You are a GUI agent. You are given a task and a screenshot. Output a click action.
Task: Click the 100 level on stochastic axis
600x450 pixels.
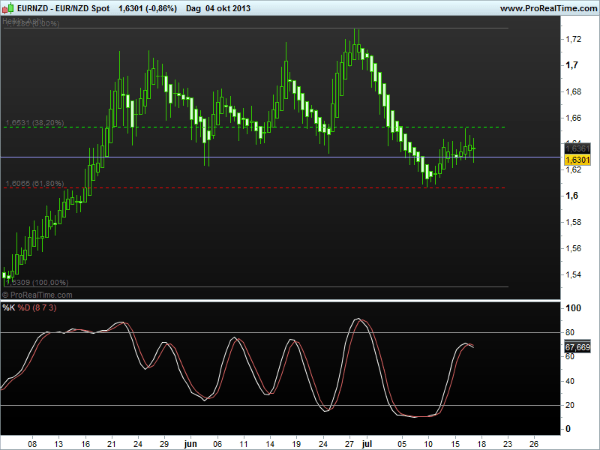point(573,308)
